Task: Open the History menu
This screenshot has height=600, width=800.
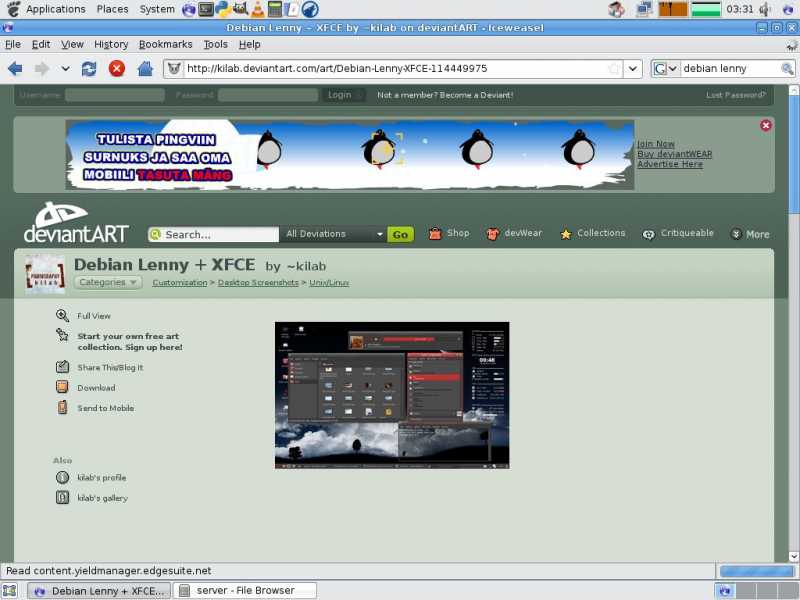Action: coord(111,44)
